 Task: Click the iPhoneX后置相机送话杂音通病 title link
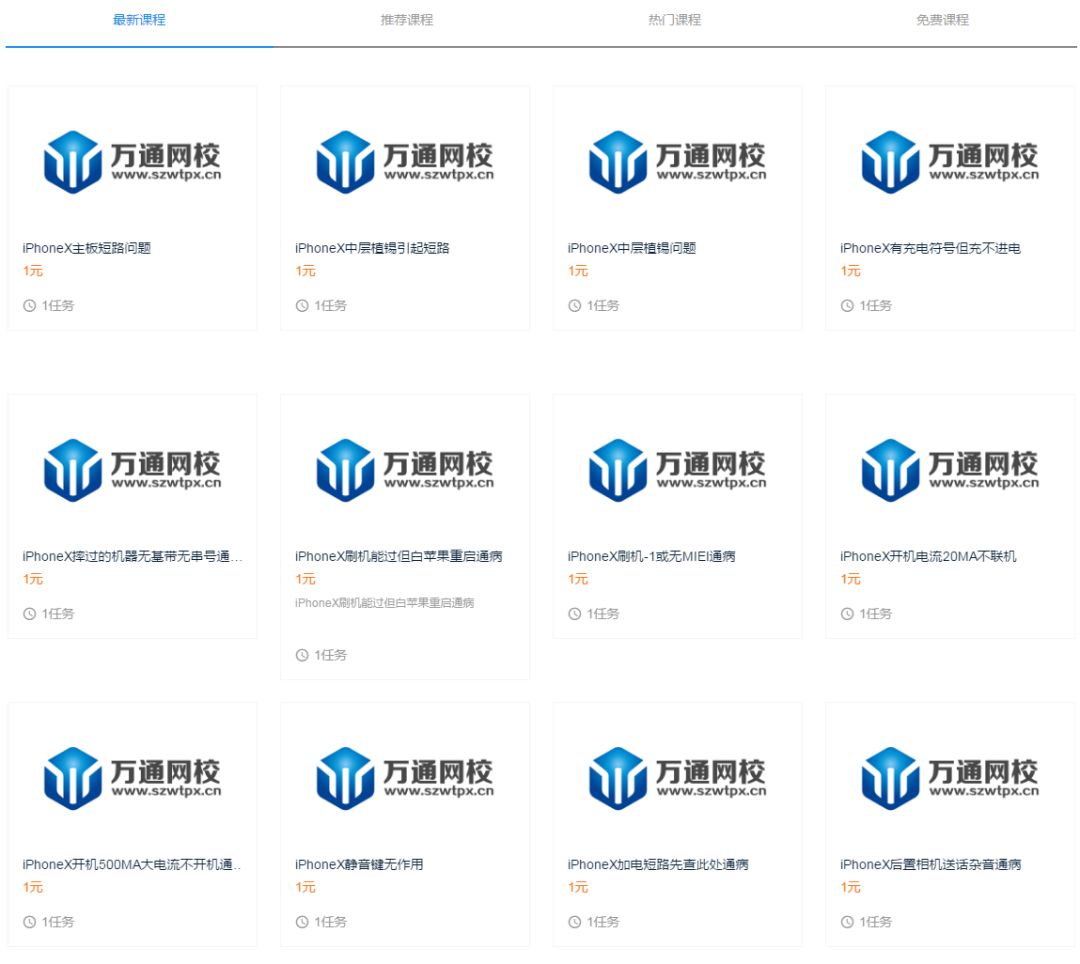pyautogui.click(x=931, y=864)
